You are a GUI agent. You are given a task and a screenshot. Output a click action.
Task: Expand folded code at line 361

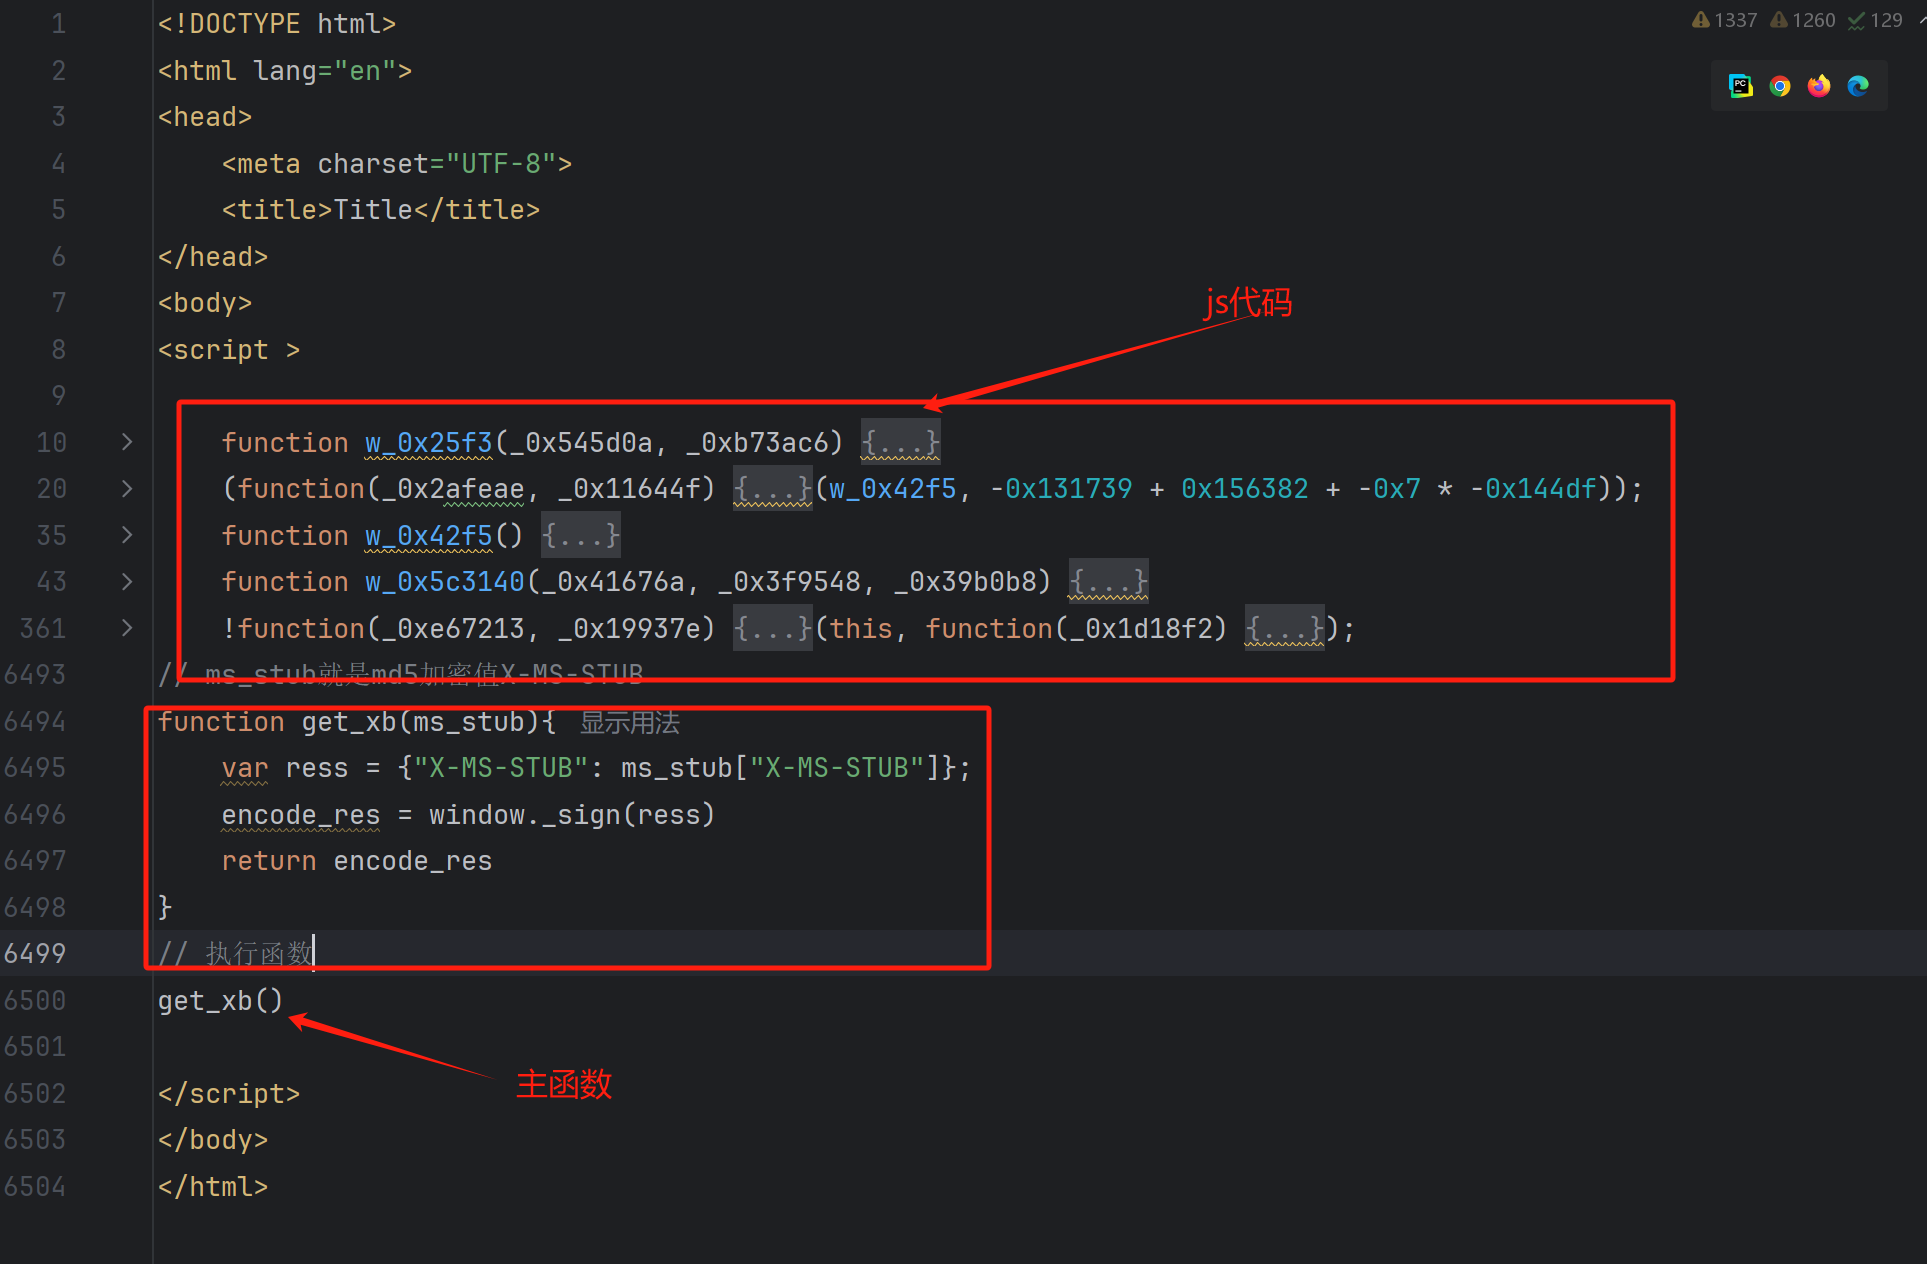point(127,628)
